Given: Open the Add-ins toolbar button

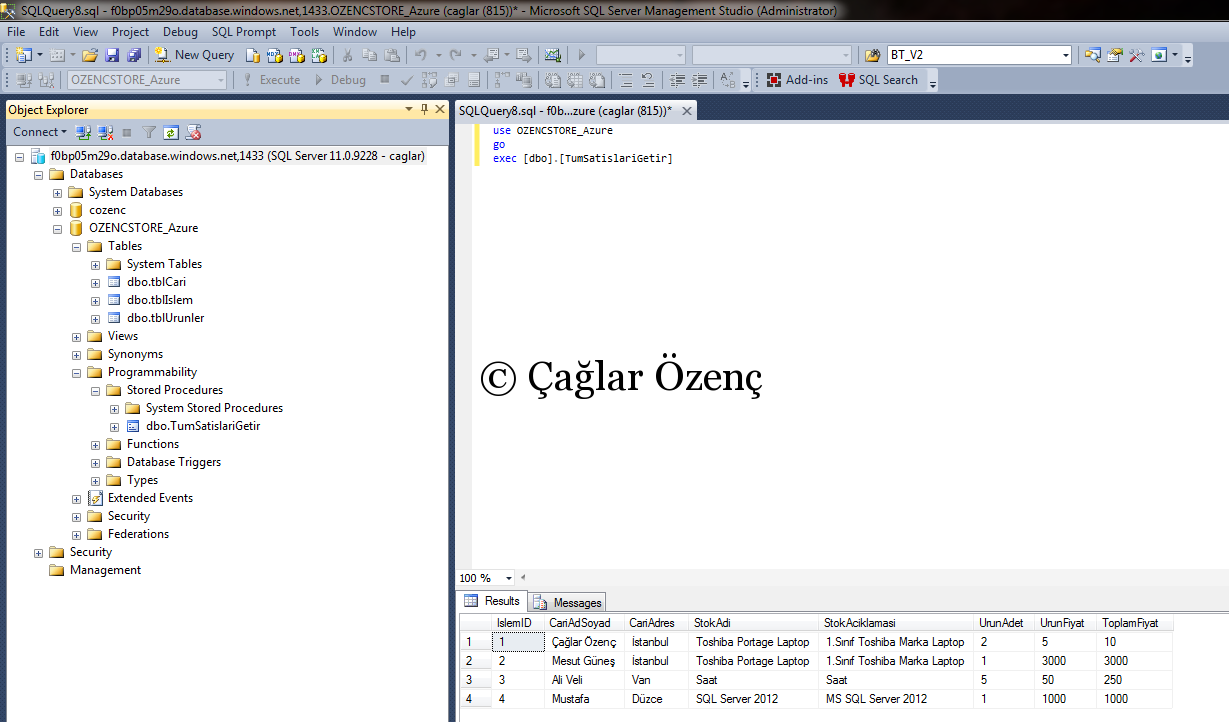Looking at the screenshot, I should (797, 80).
